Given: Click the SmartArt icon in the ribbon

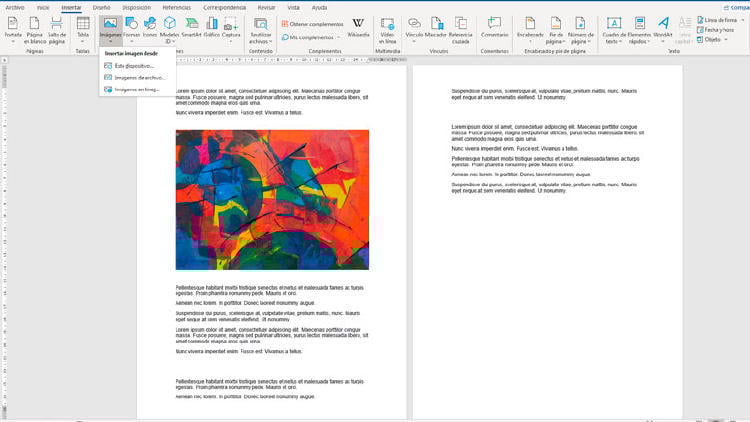Looking at the screenshot, I should click(x=190, y=26).
